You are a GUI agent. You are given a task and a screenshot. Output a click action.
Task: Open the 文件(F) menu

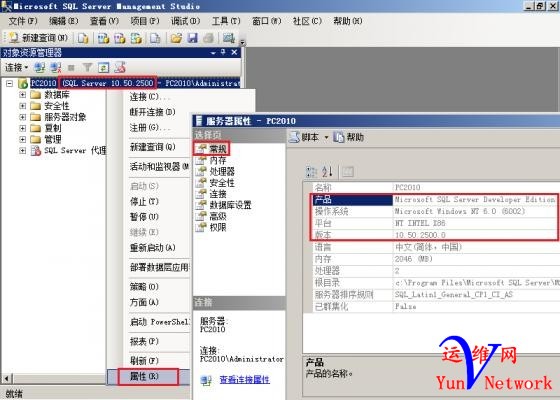tap(22, 21)
